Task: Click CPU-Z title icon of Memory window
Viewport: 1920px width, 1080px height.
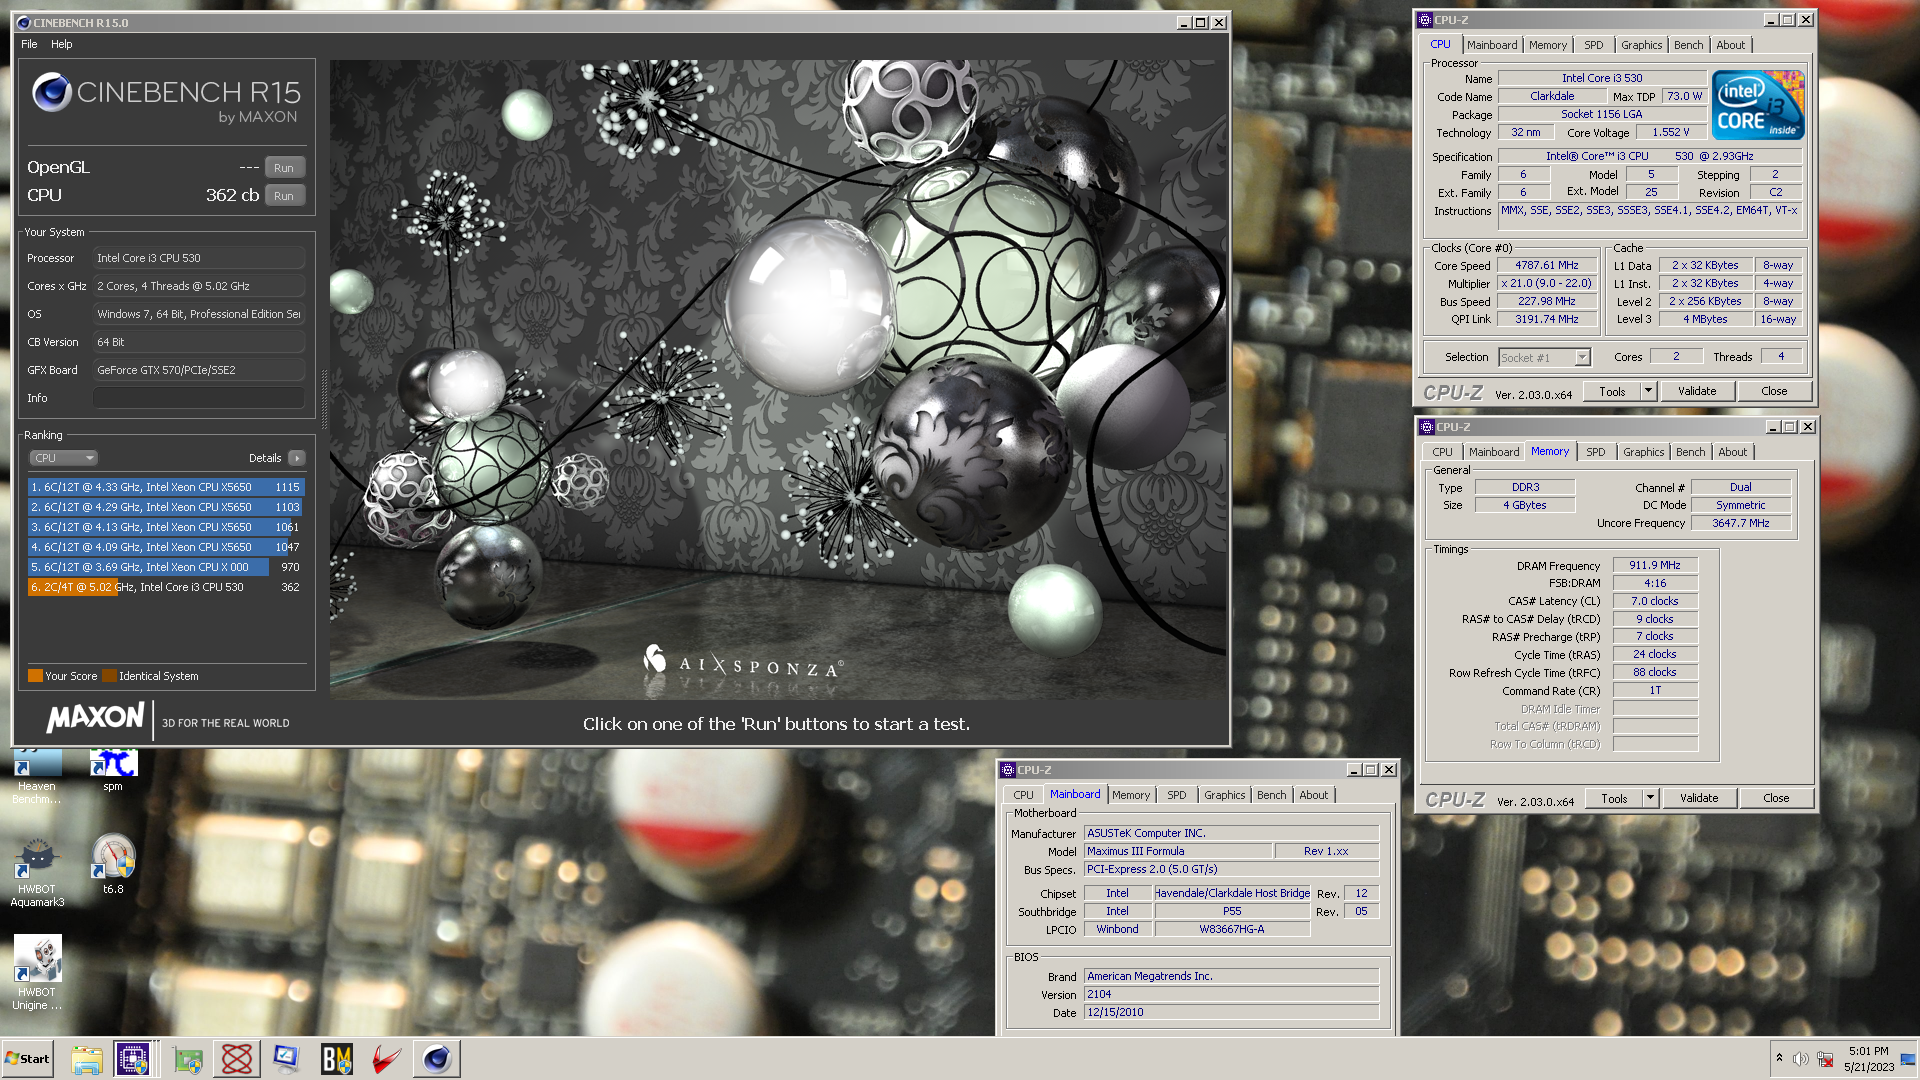Action: 1427,427
